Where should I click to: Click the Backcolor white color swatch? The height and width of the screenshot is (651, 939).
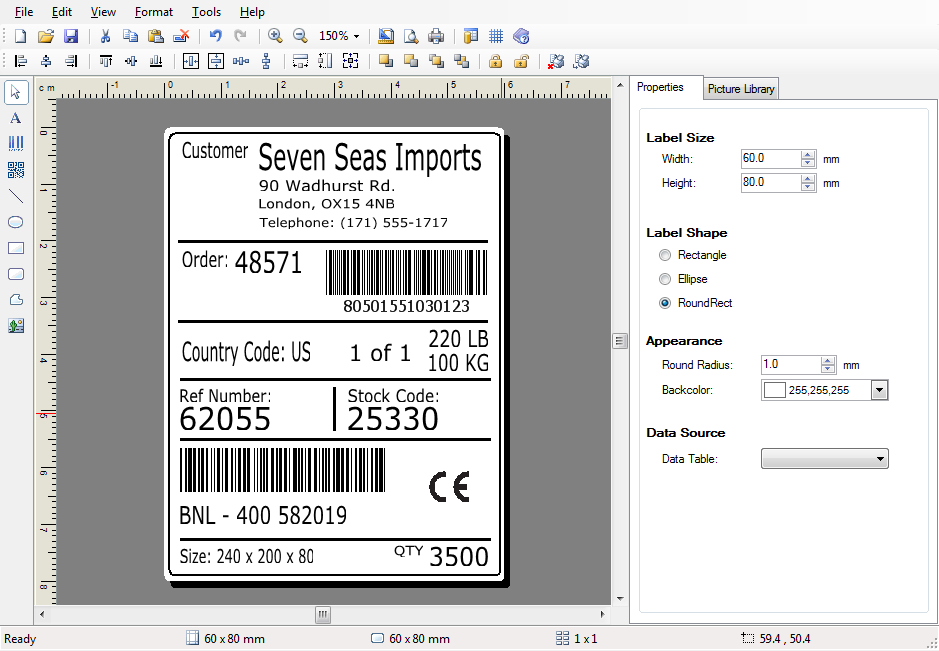pos(774,390)
